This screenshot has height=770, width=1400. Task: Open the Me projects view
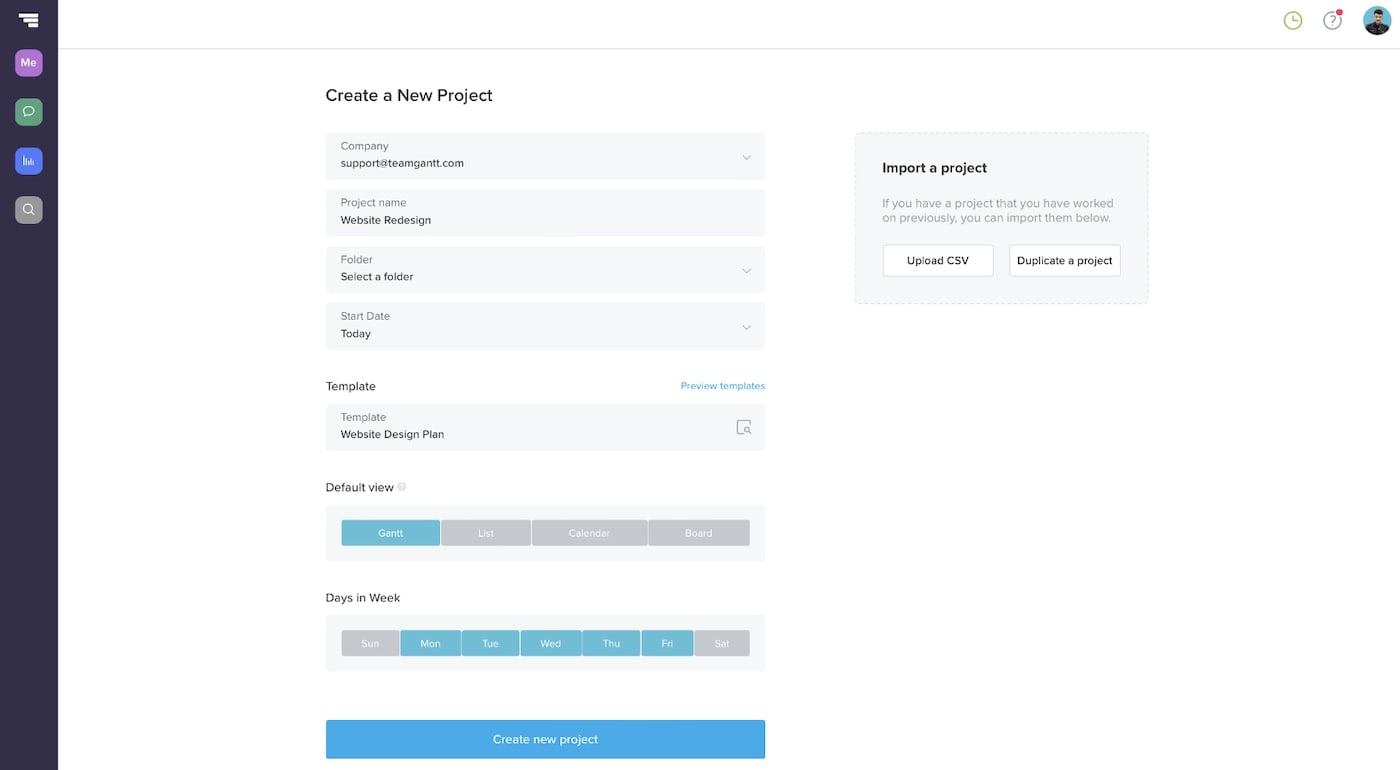tap(28, 62)
